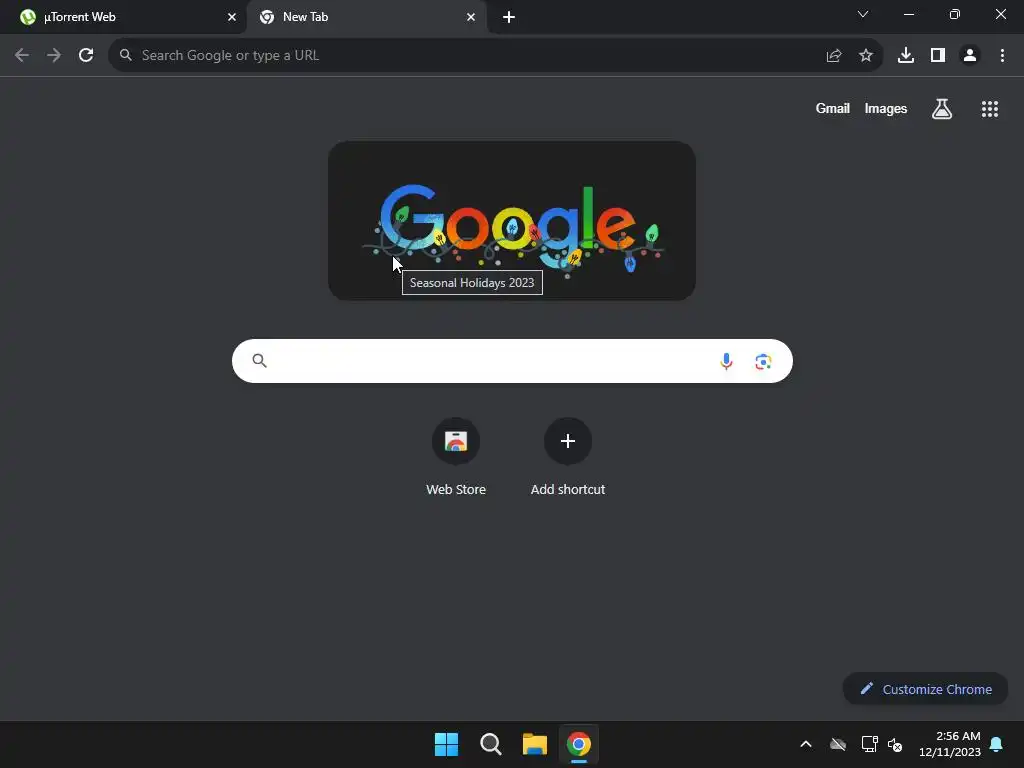This screenshot has height=768, width=1024.
Task: Click the OneDrive cloud tray icon
Action: (838, 744)
